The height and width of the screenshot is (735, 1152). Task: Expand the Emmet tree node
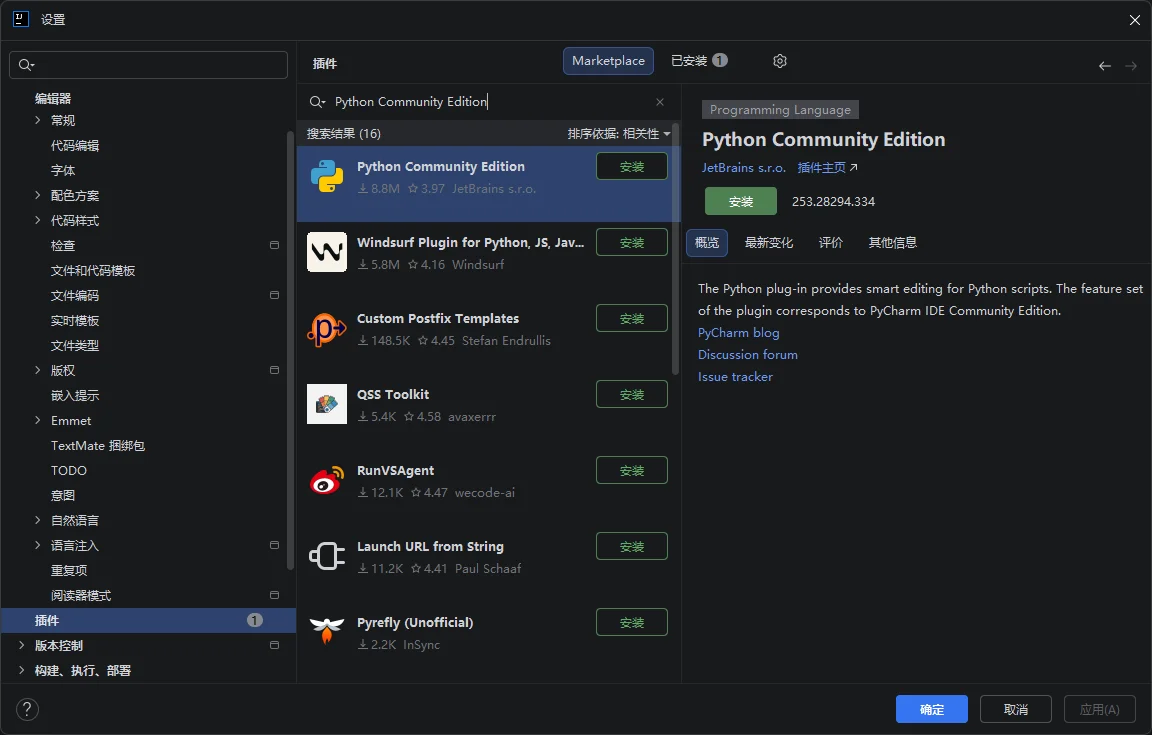point(38,420)
